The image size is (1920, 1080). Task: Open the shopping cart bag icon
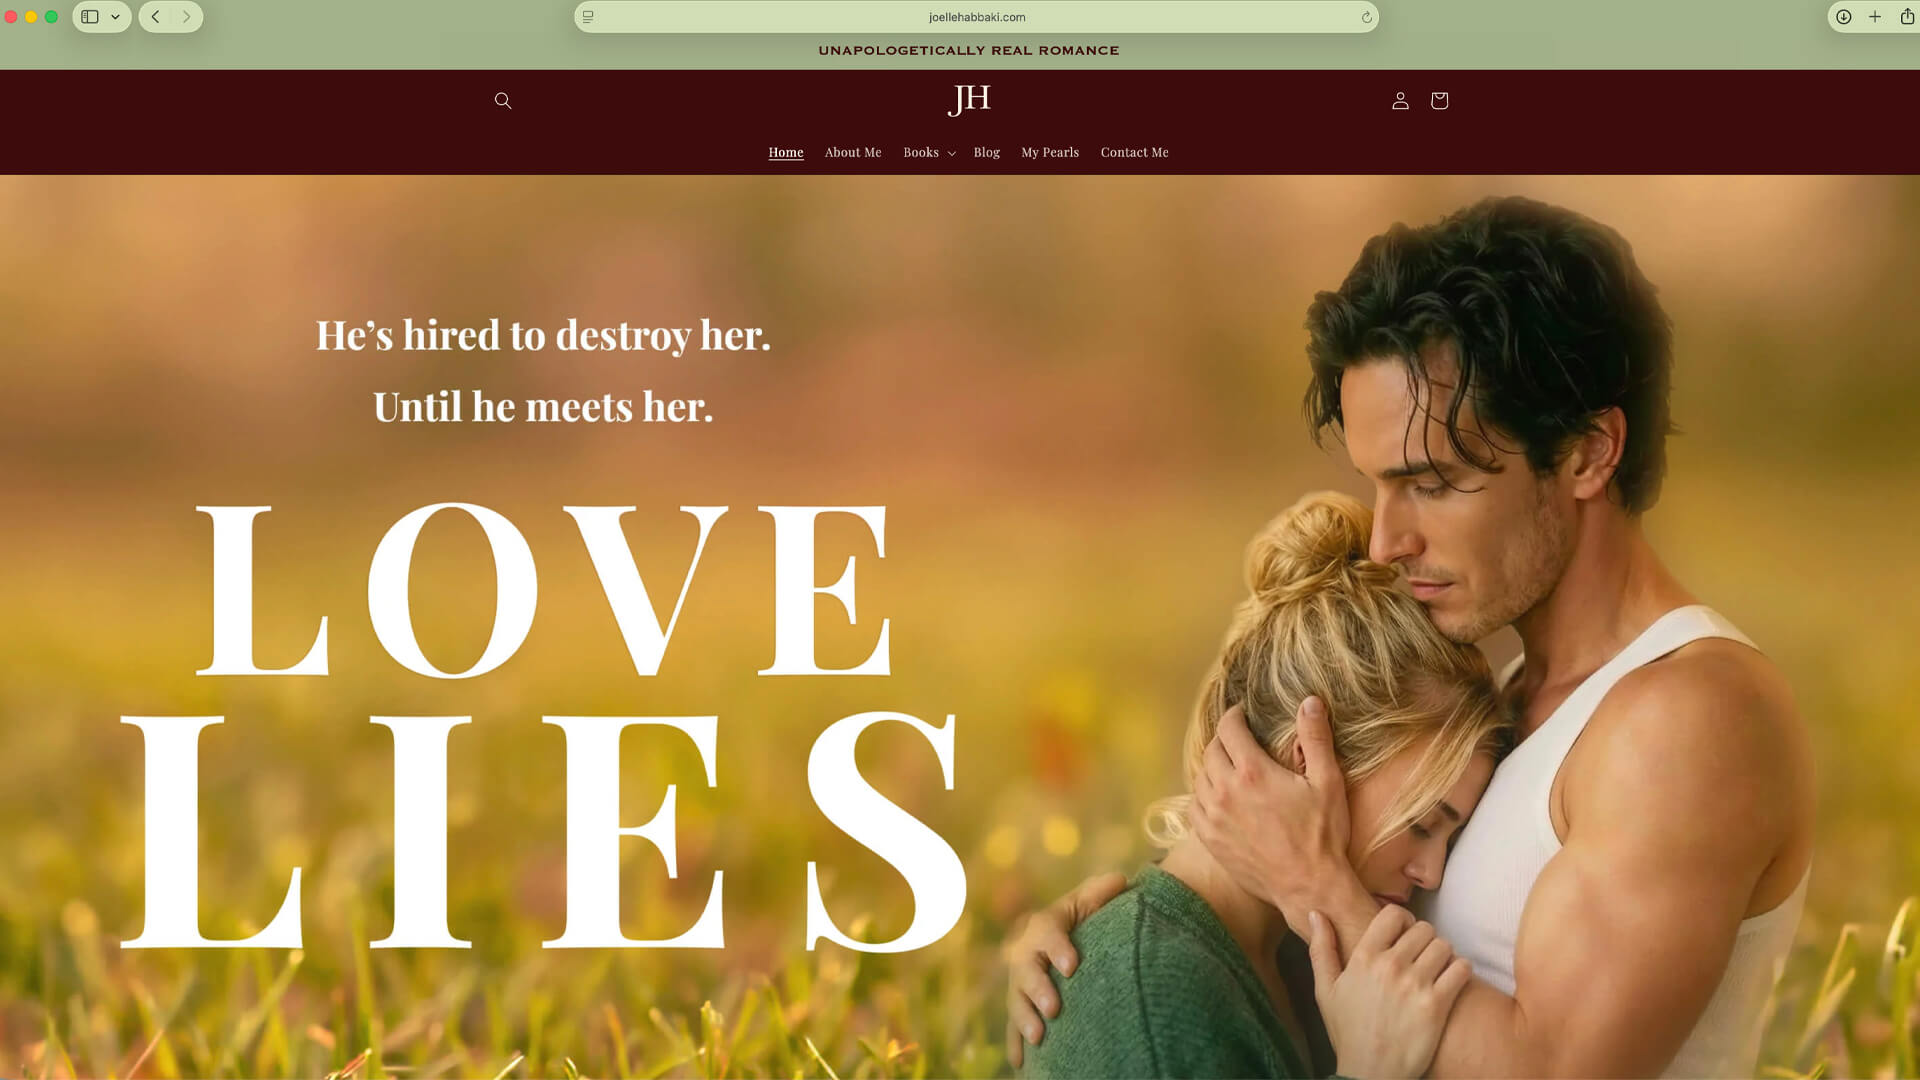pos(1439,100)
